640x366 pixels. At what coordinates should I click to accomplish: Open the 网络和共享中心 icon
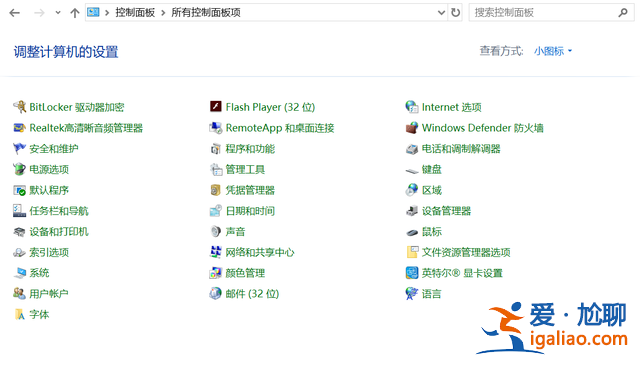(x=216, y=253)
